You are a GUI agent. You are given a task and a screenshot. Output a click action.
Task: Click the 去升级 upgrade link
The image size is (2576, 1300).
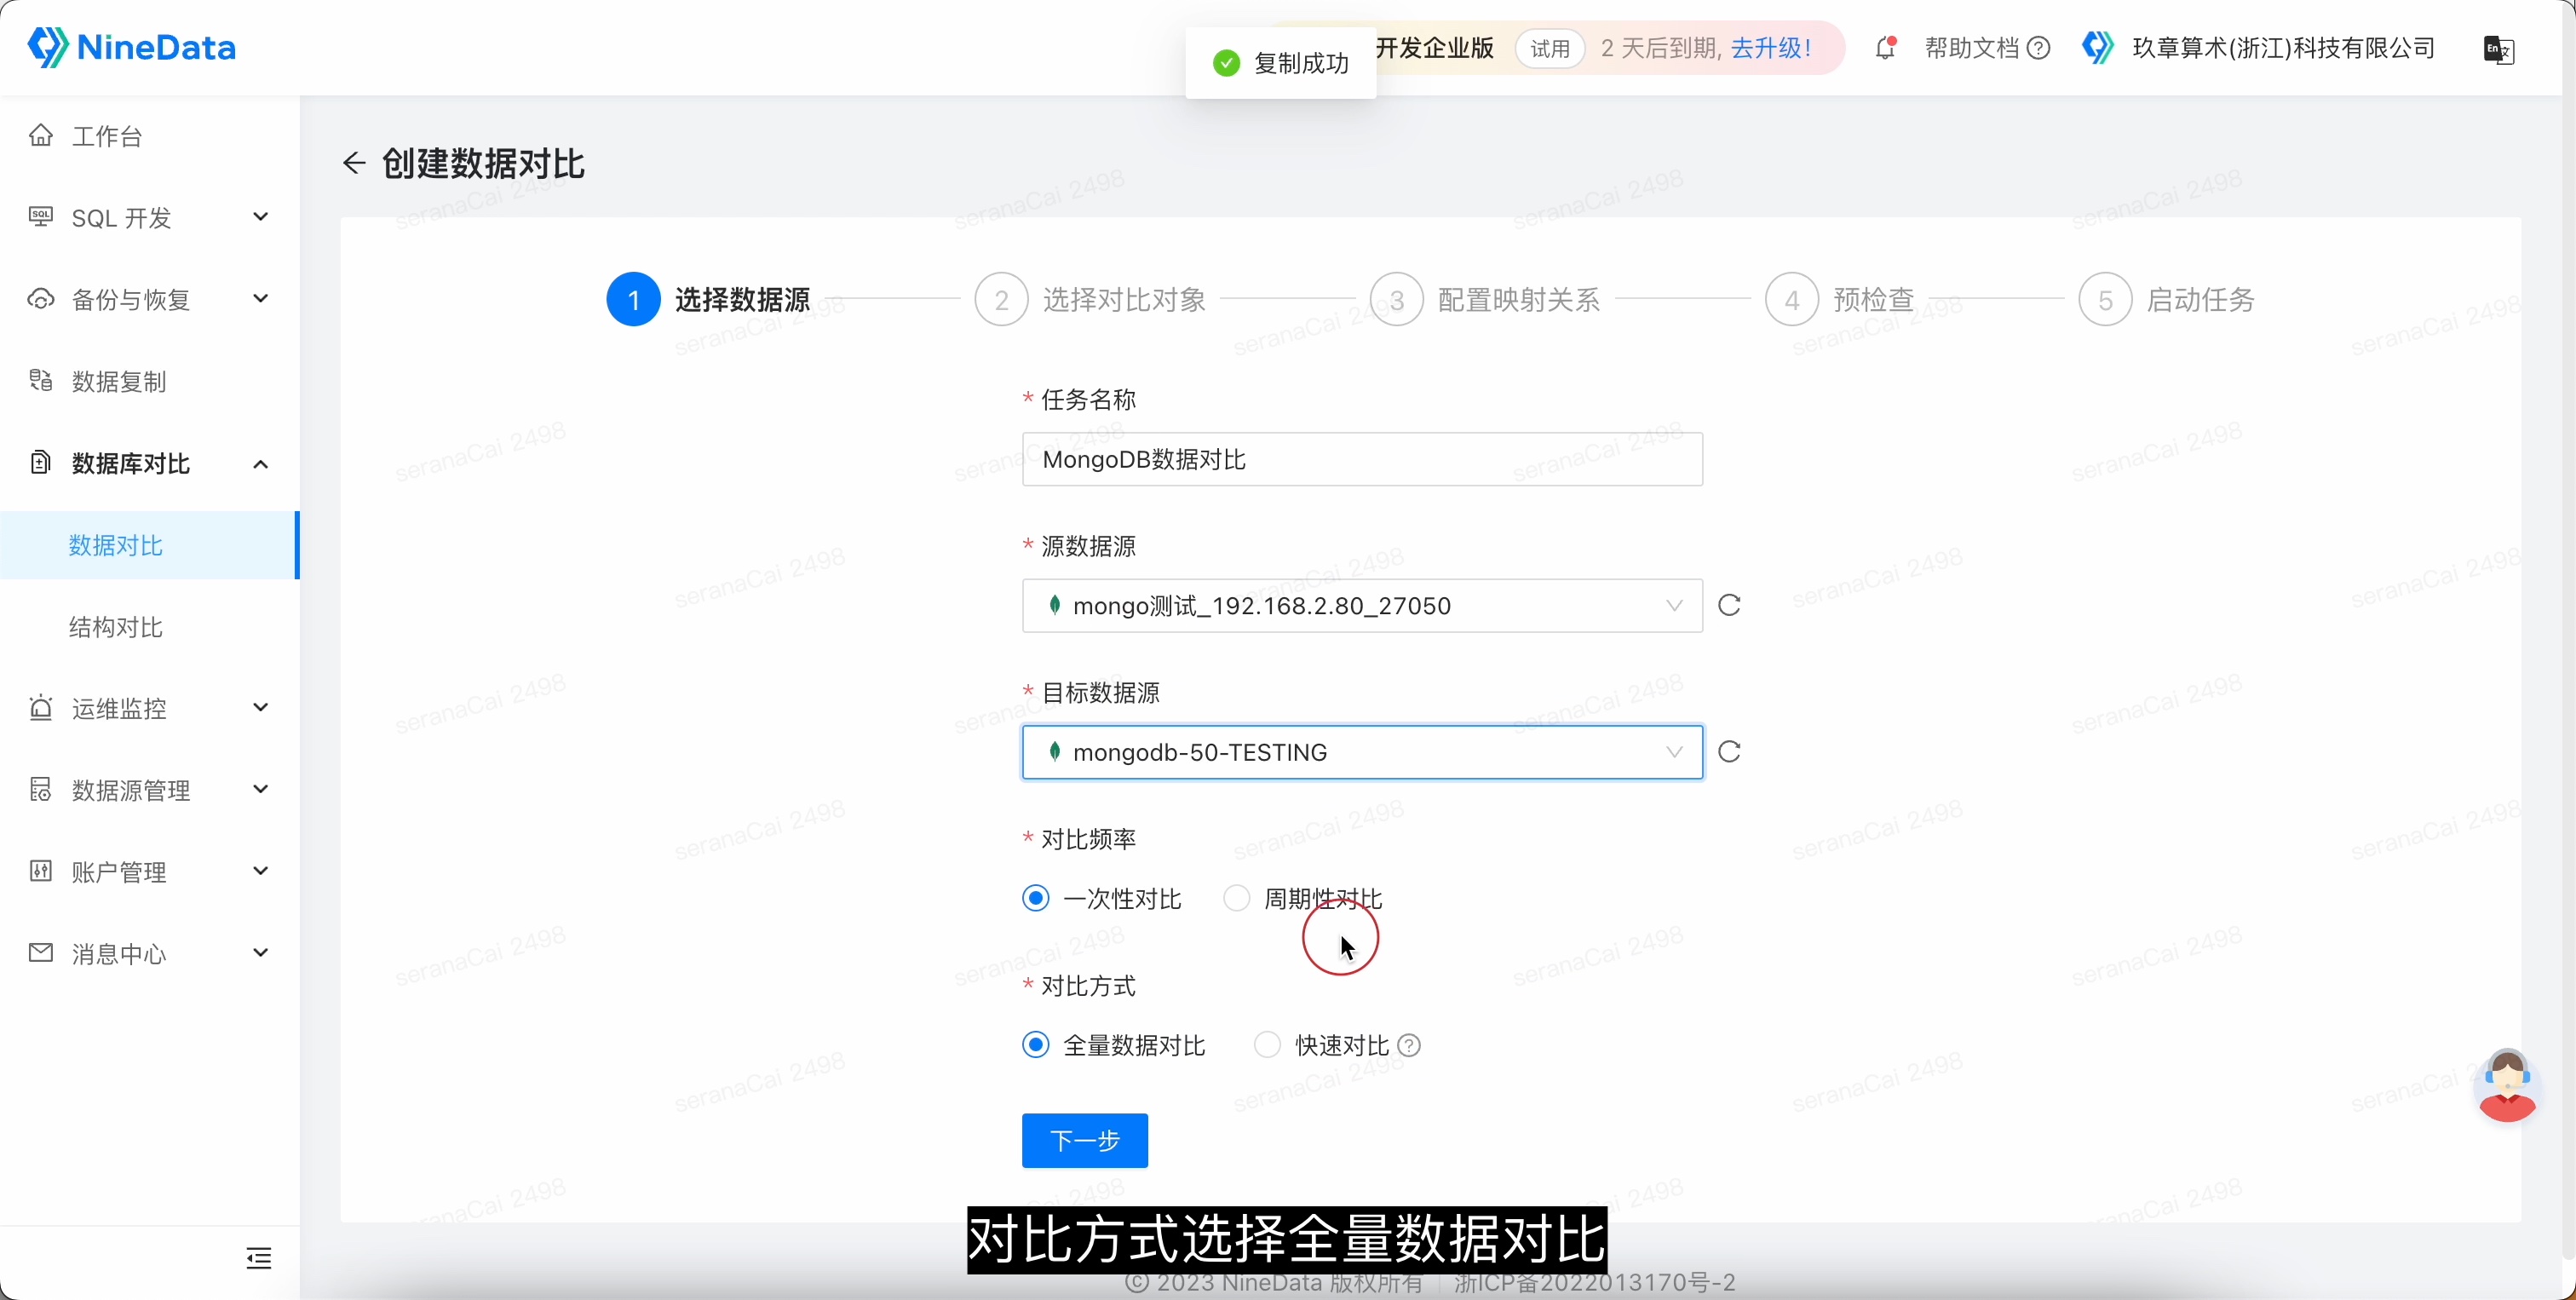click(x=1771, y=48)
